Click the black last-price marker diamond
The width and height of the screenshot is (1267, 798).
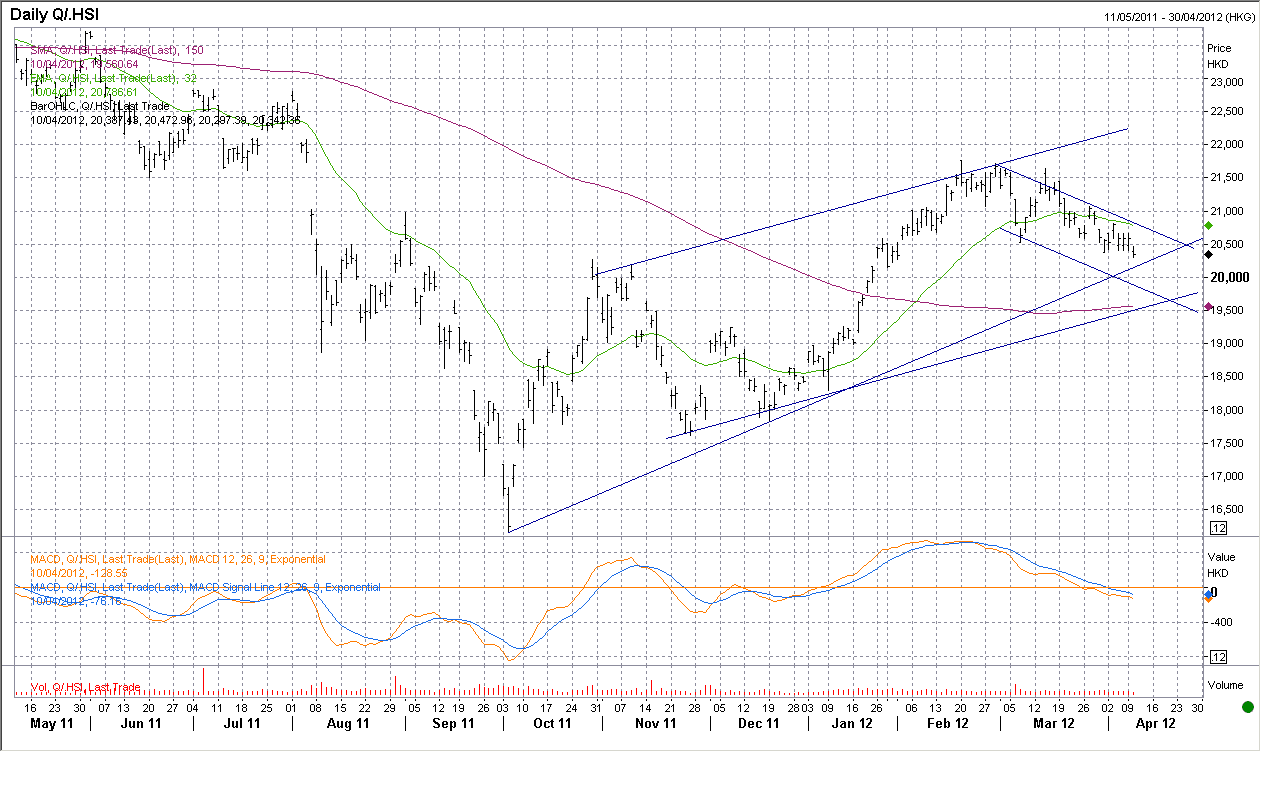[x=1208, y=255]
